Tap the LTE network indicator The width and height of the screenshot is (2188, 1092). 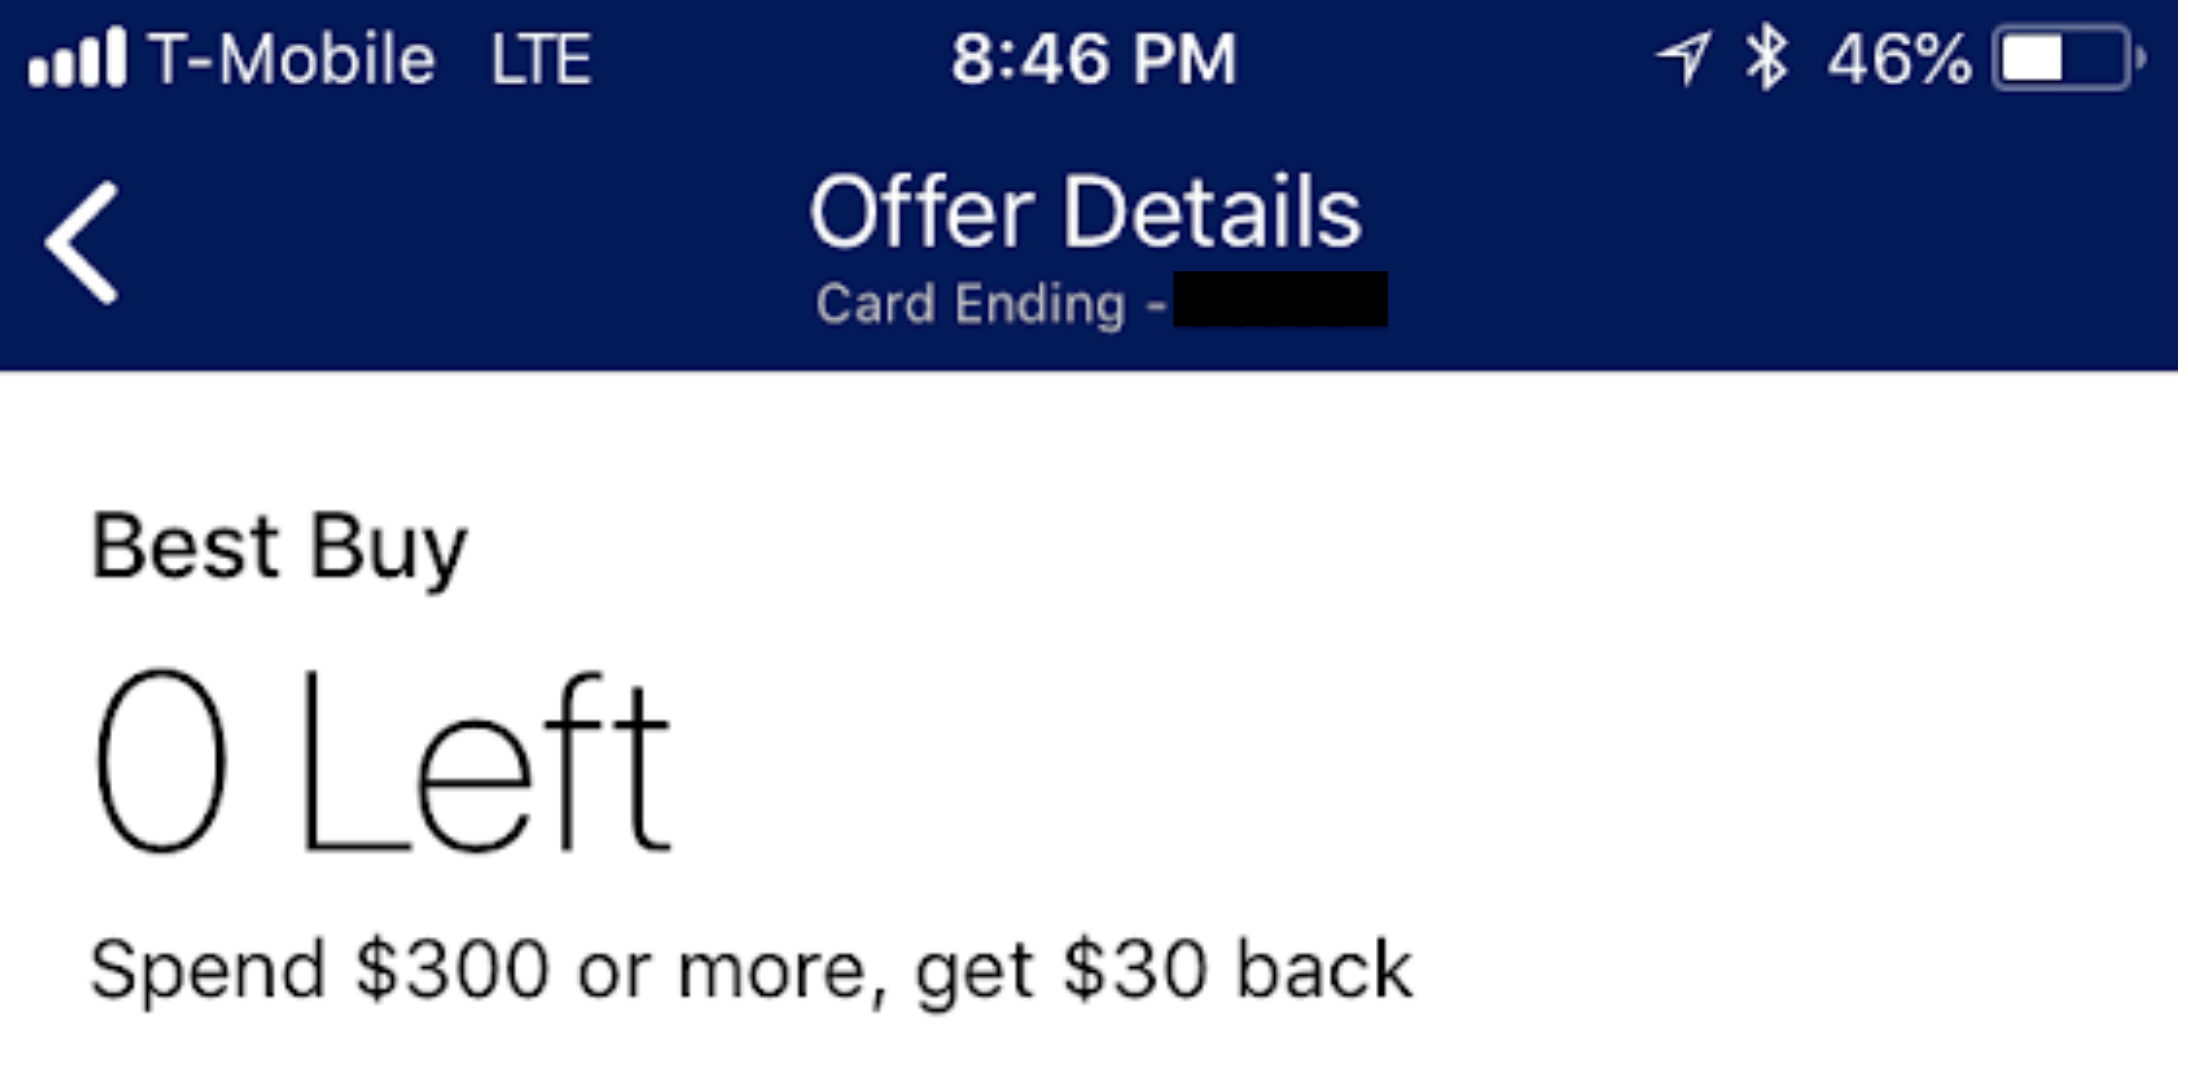click(x=541, y=59)
